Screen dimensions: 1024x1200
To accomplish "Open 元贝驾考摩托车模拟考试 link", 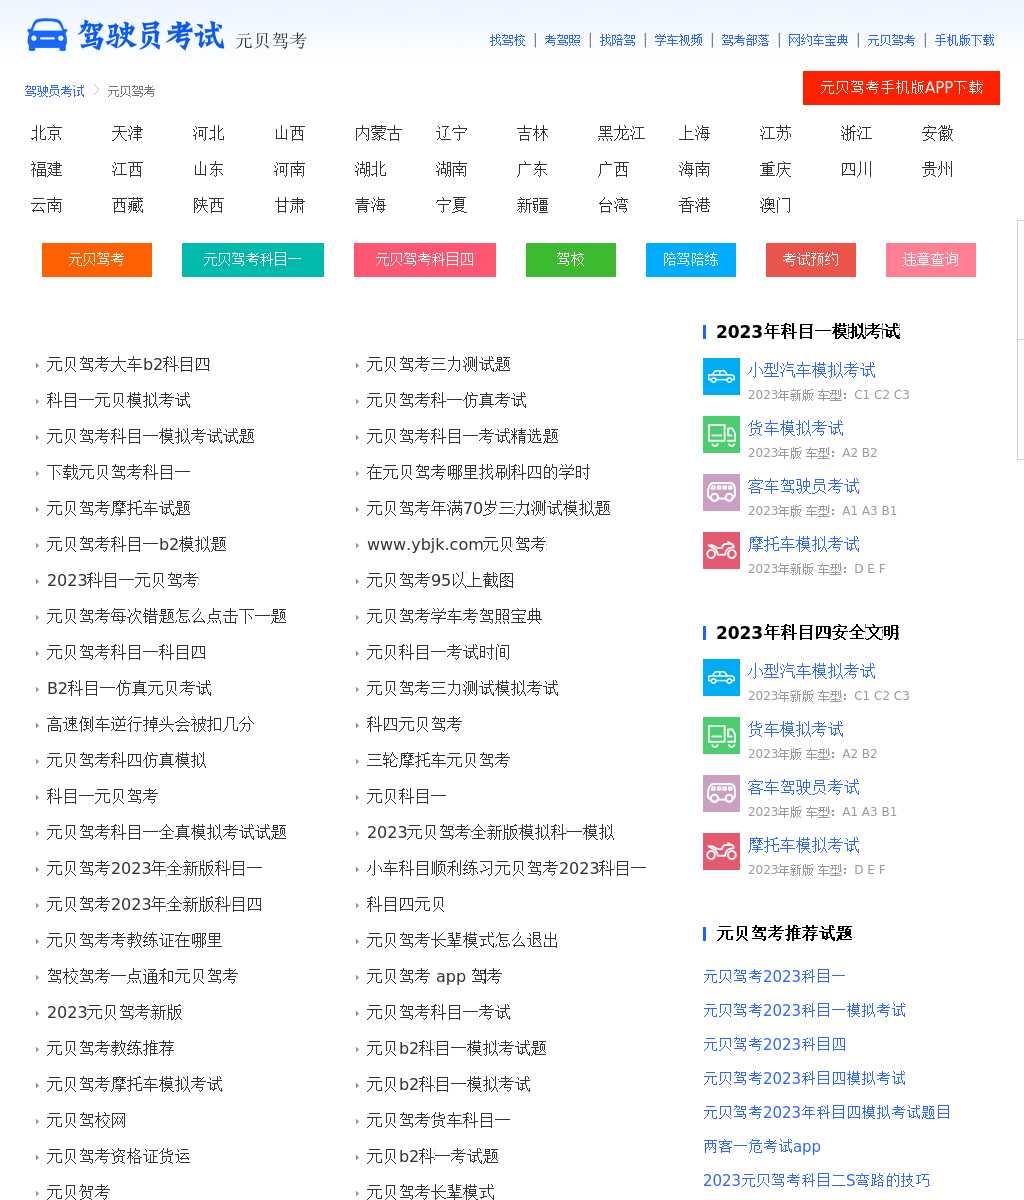I will [134, 1084].
